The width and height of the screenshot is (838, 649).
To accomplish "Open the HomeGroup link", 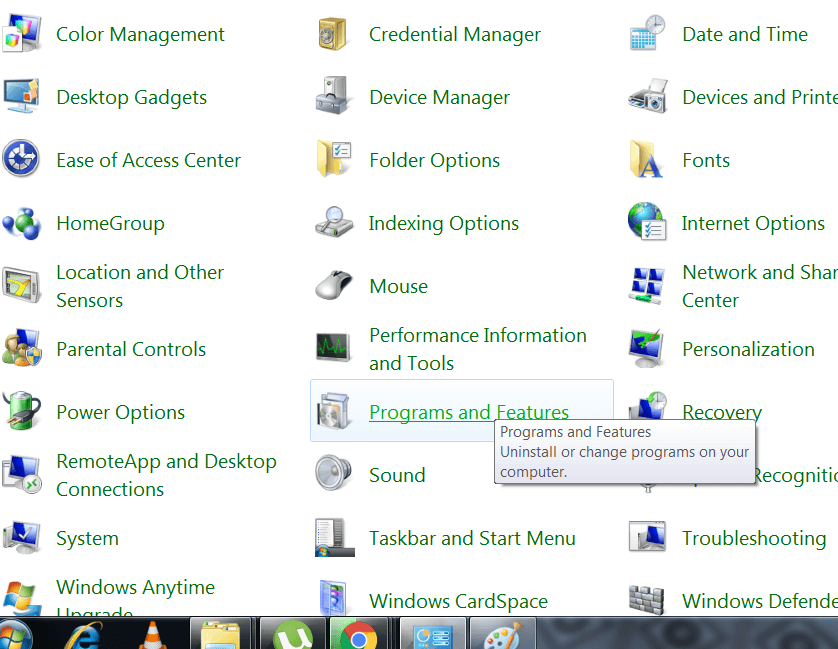I will click(x=110, y=224).
